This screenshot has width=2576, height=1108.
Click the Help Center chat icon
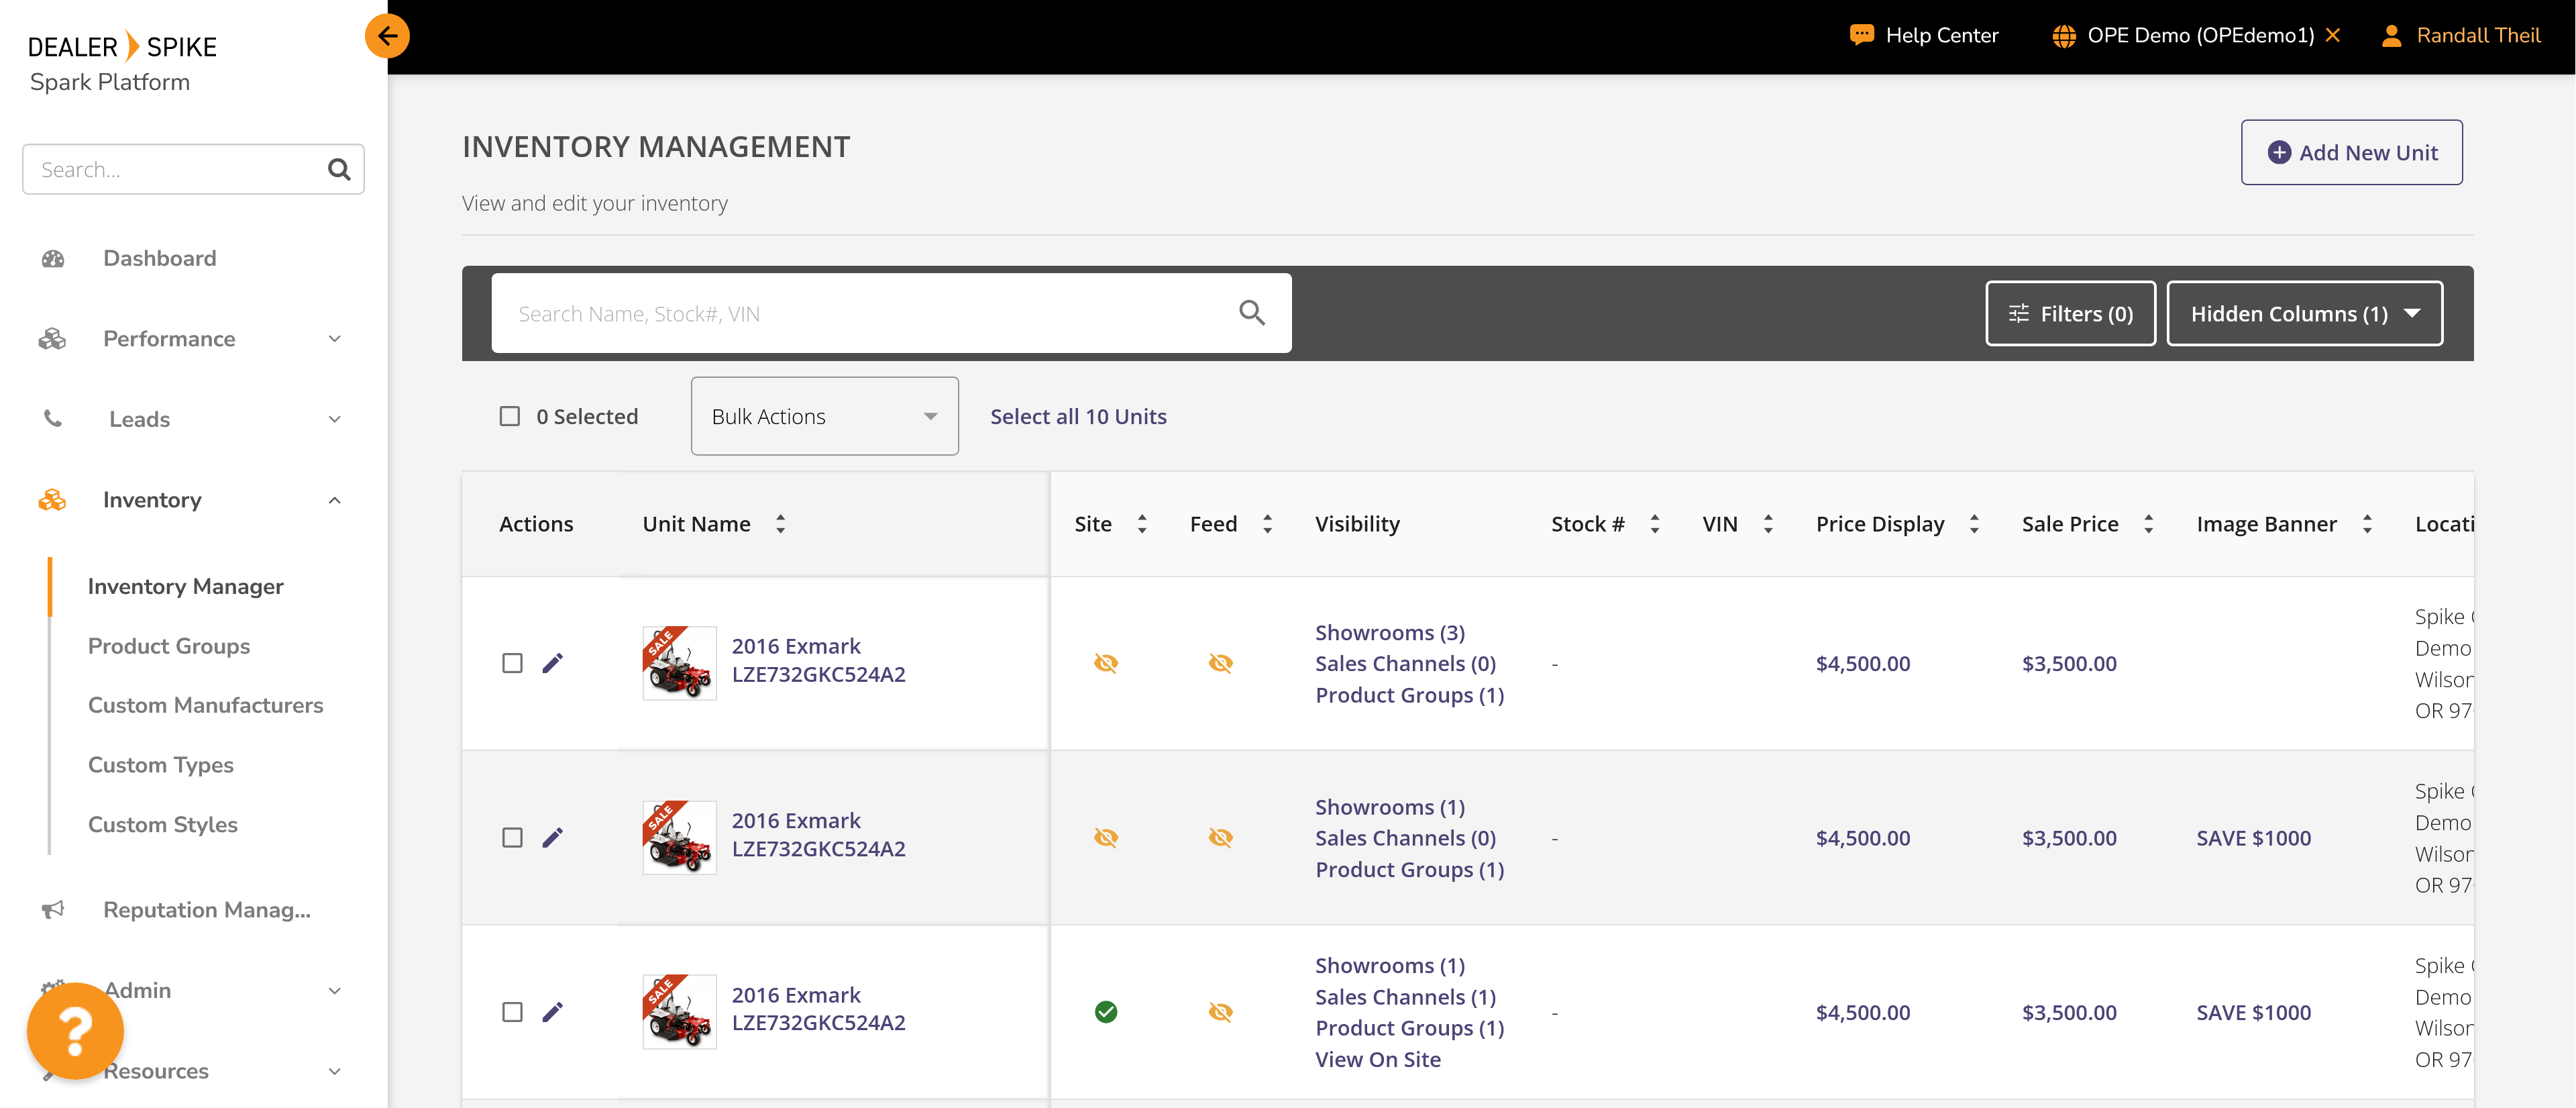(x=1861, y=35)
